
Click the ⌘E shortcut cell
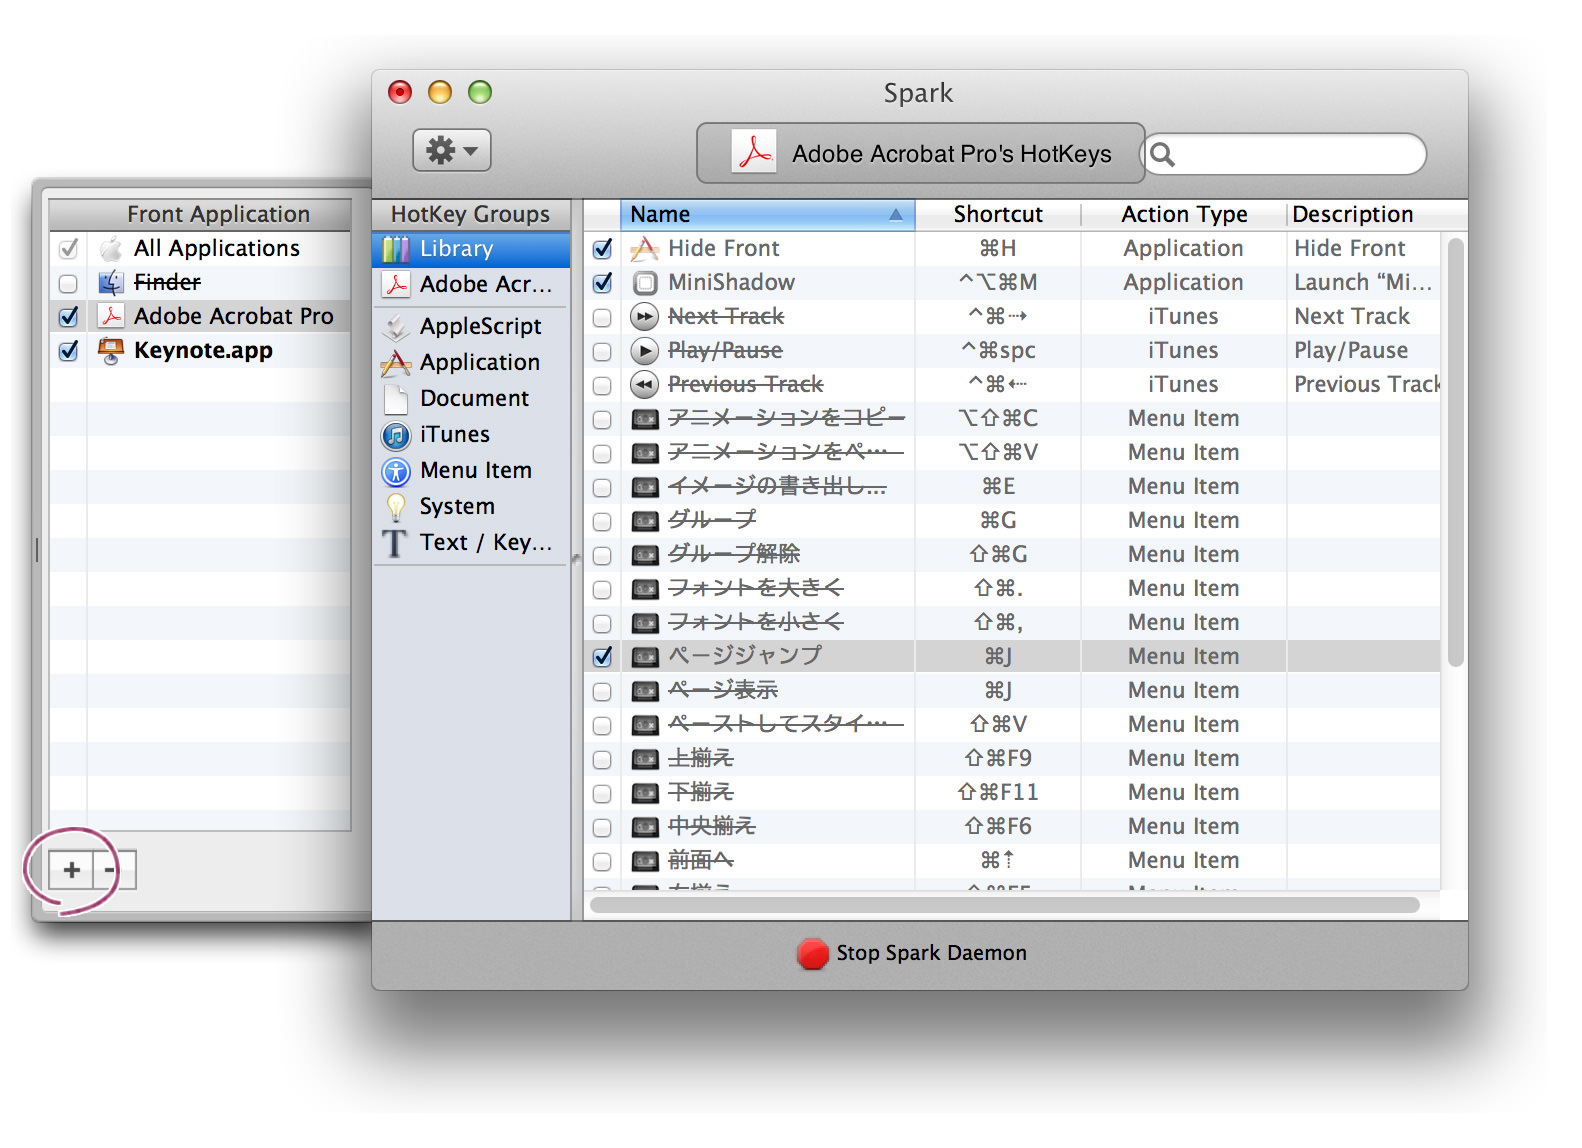[x=998, y=487]
